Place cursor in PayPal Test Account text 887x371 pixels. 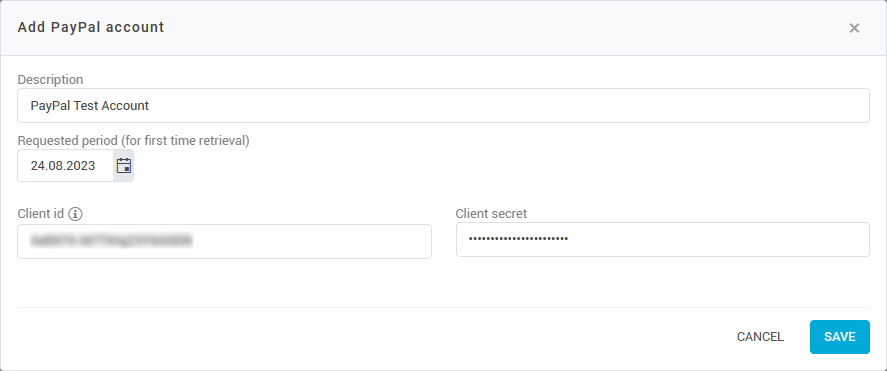(x=89, y=106)
